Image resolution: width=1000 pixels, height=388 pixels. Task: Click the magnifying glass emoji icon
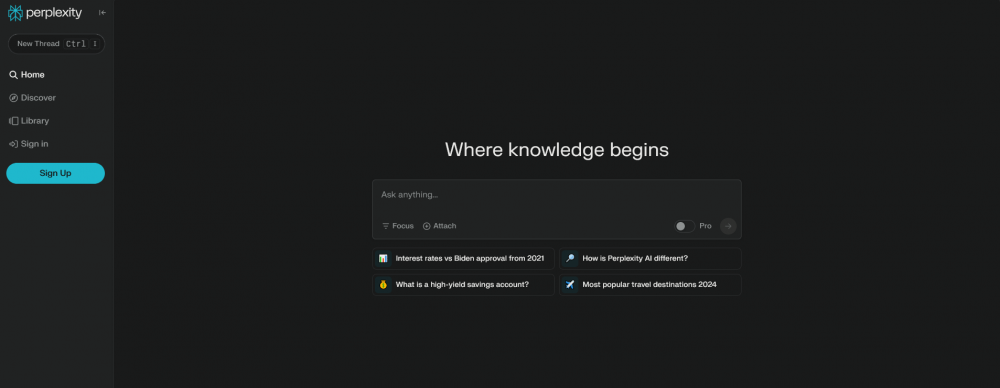[x=570, y=258]
